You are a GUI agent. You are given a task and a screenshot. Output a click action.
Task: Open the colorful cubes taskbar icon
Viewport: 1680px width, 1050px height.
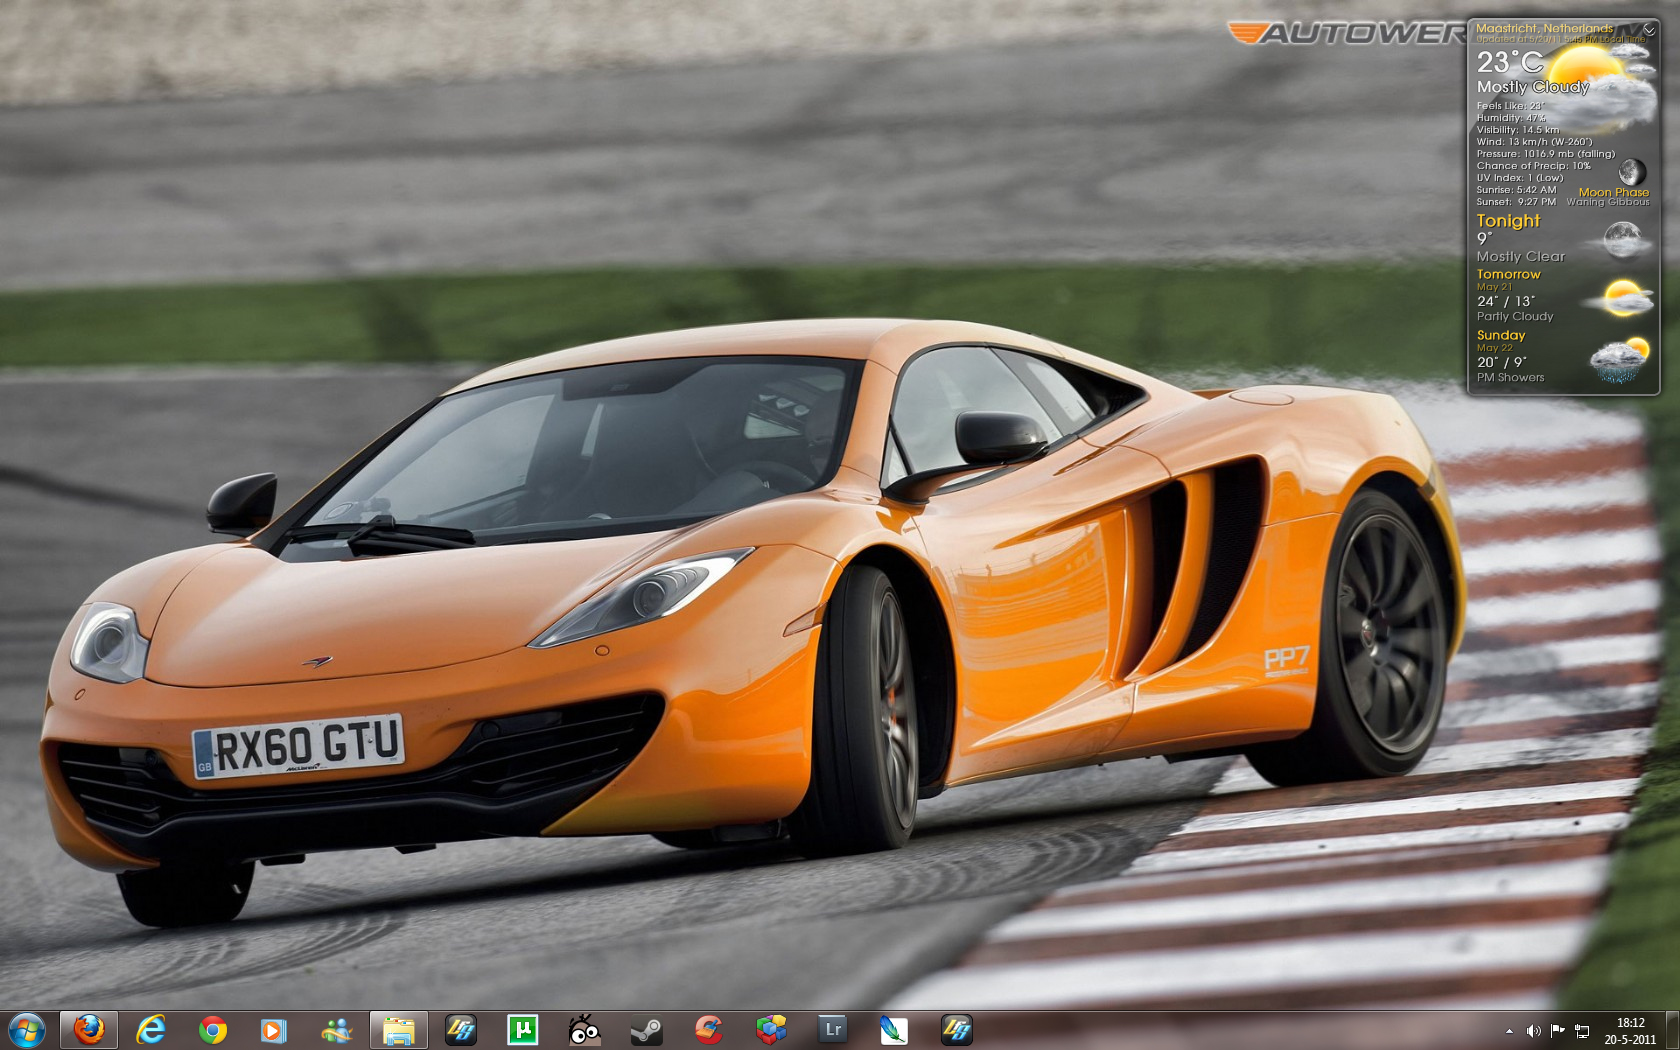(771, 1029)
